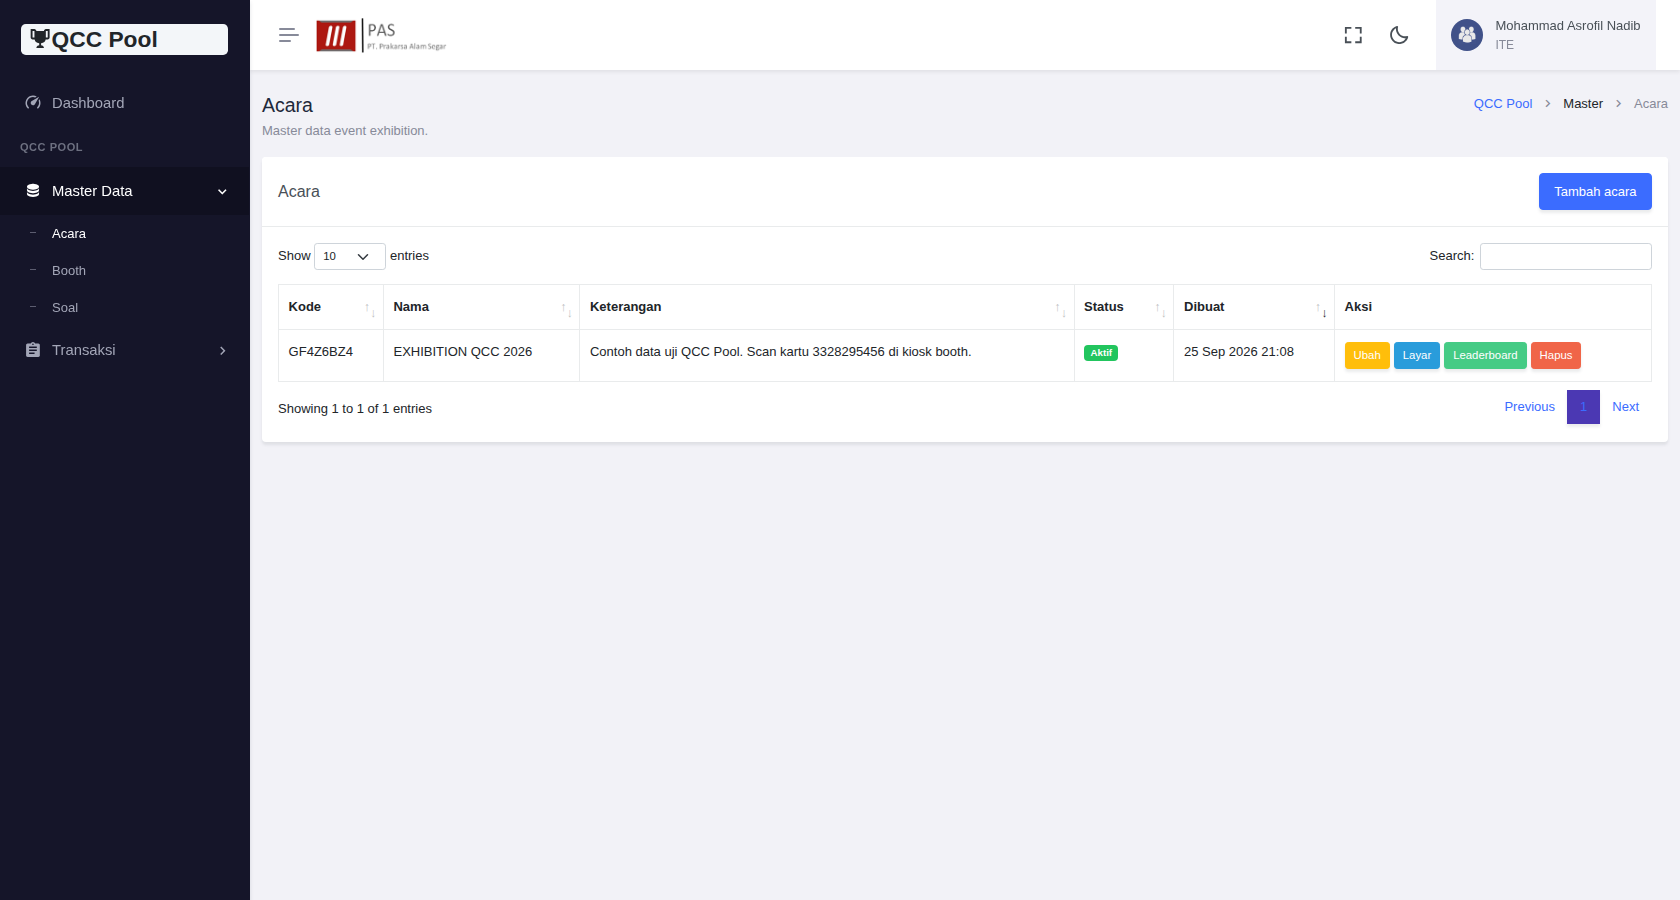The height and width of the screenshot is (900, 1680).
Task: Click the Tambah acara button
Action: pyautogui.click(x=1595, y=192)
